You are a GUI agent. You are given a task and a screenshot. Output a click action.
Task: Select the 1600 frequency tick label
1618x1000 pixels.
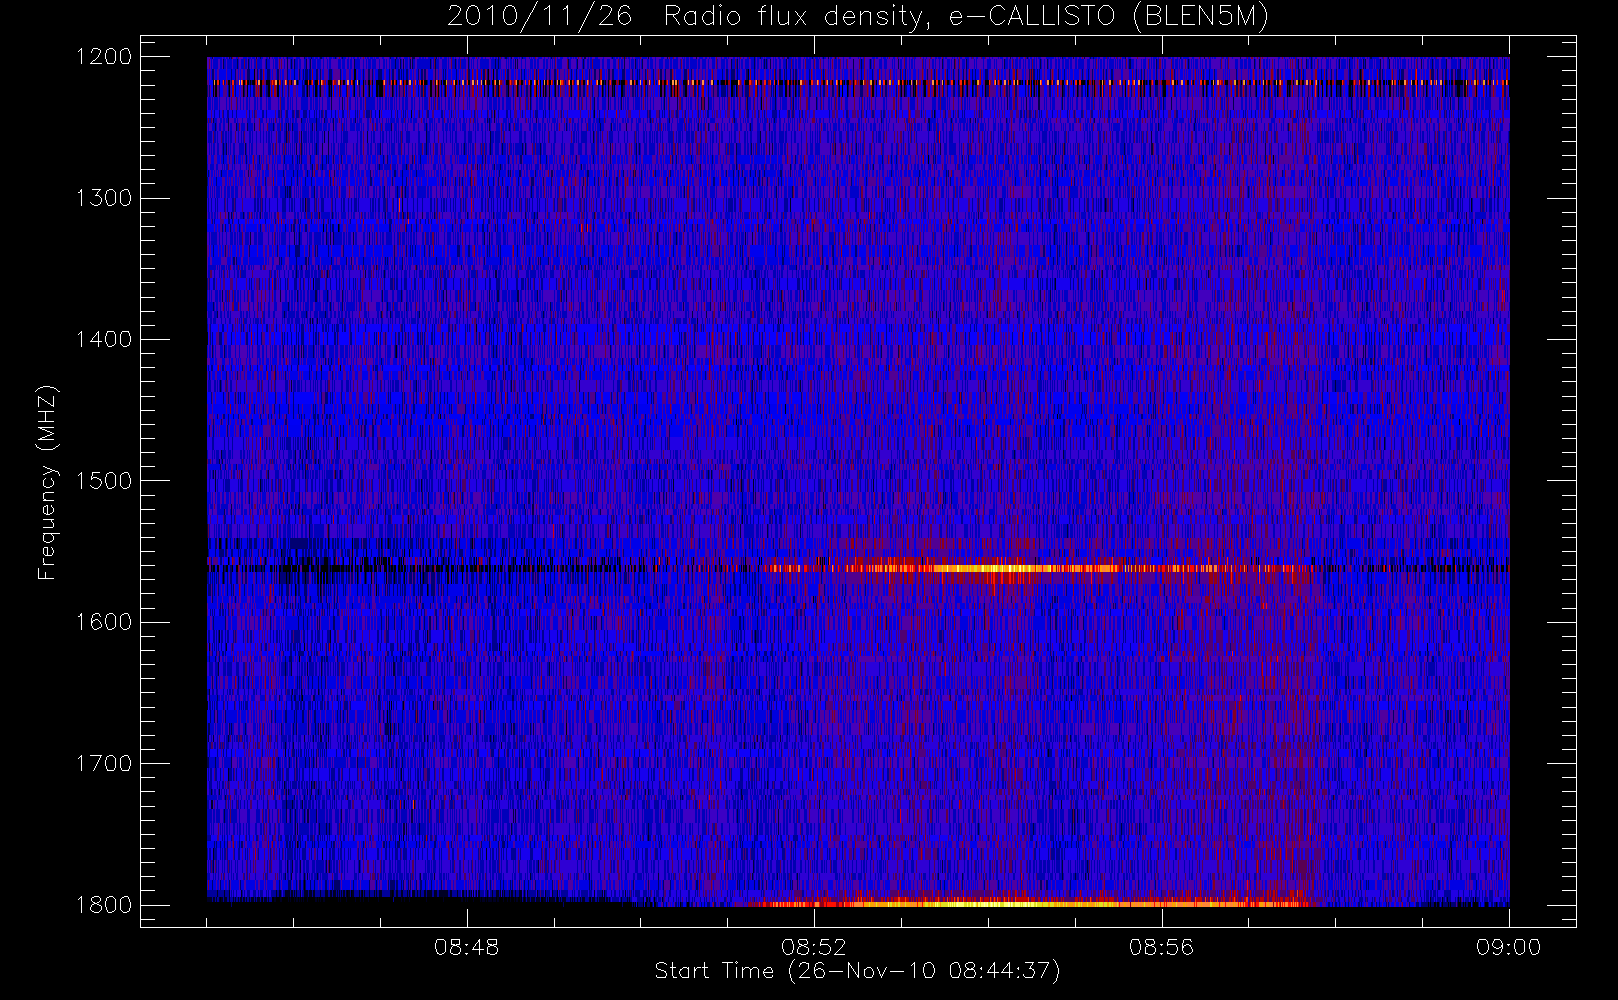(x=104, y=622)
